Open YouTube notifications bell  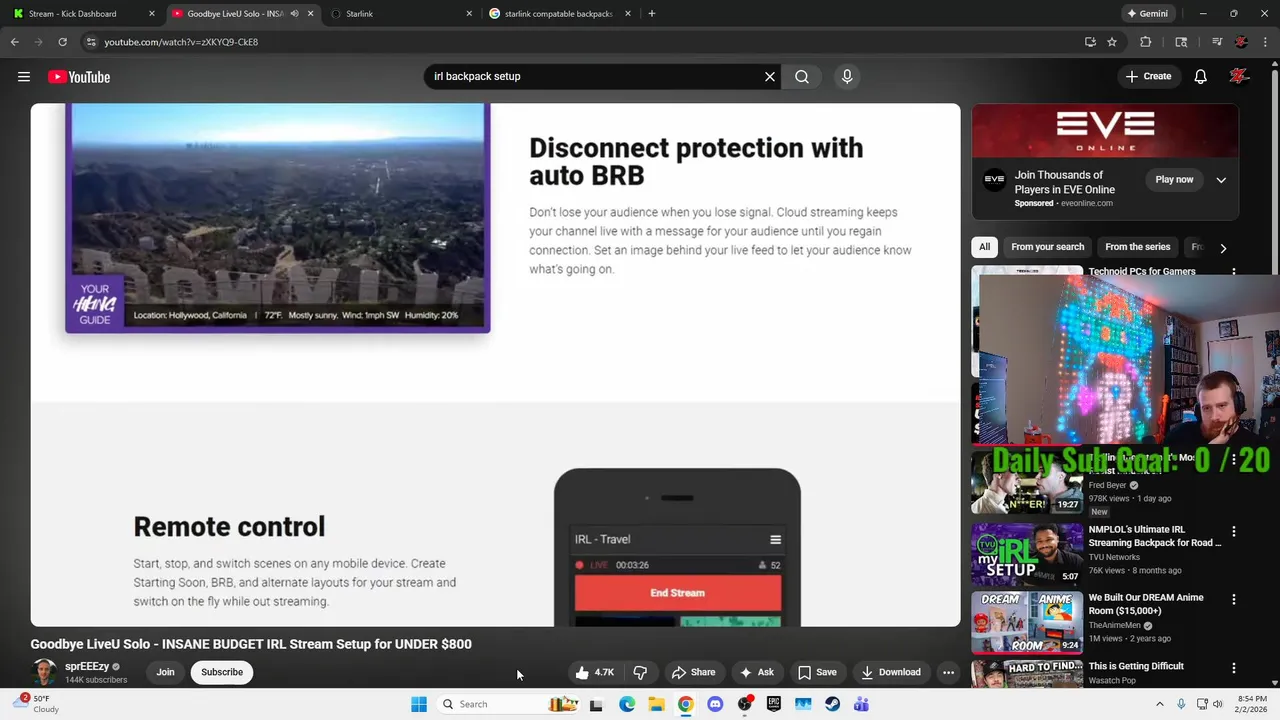(1200, 76)
